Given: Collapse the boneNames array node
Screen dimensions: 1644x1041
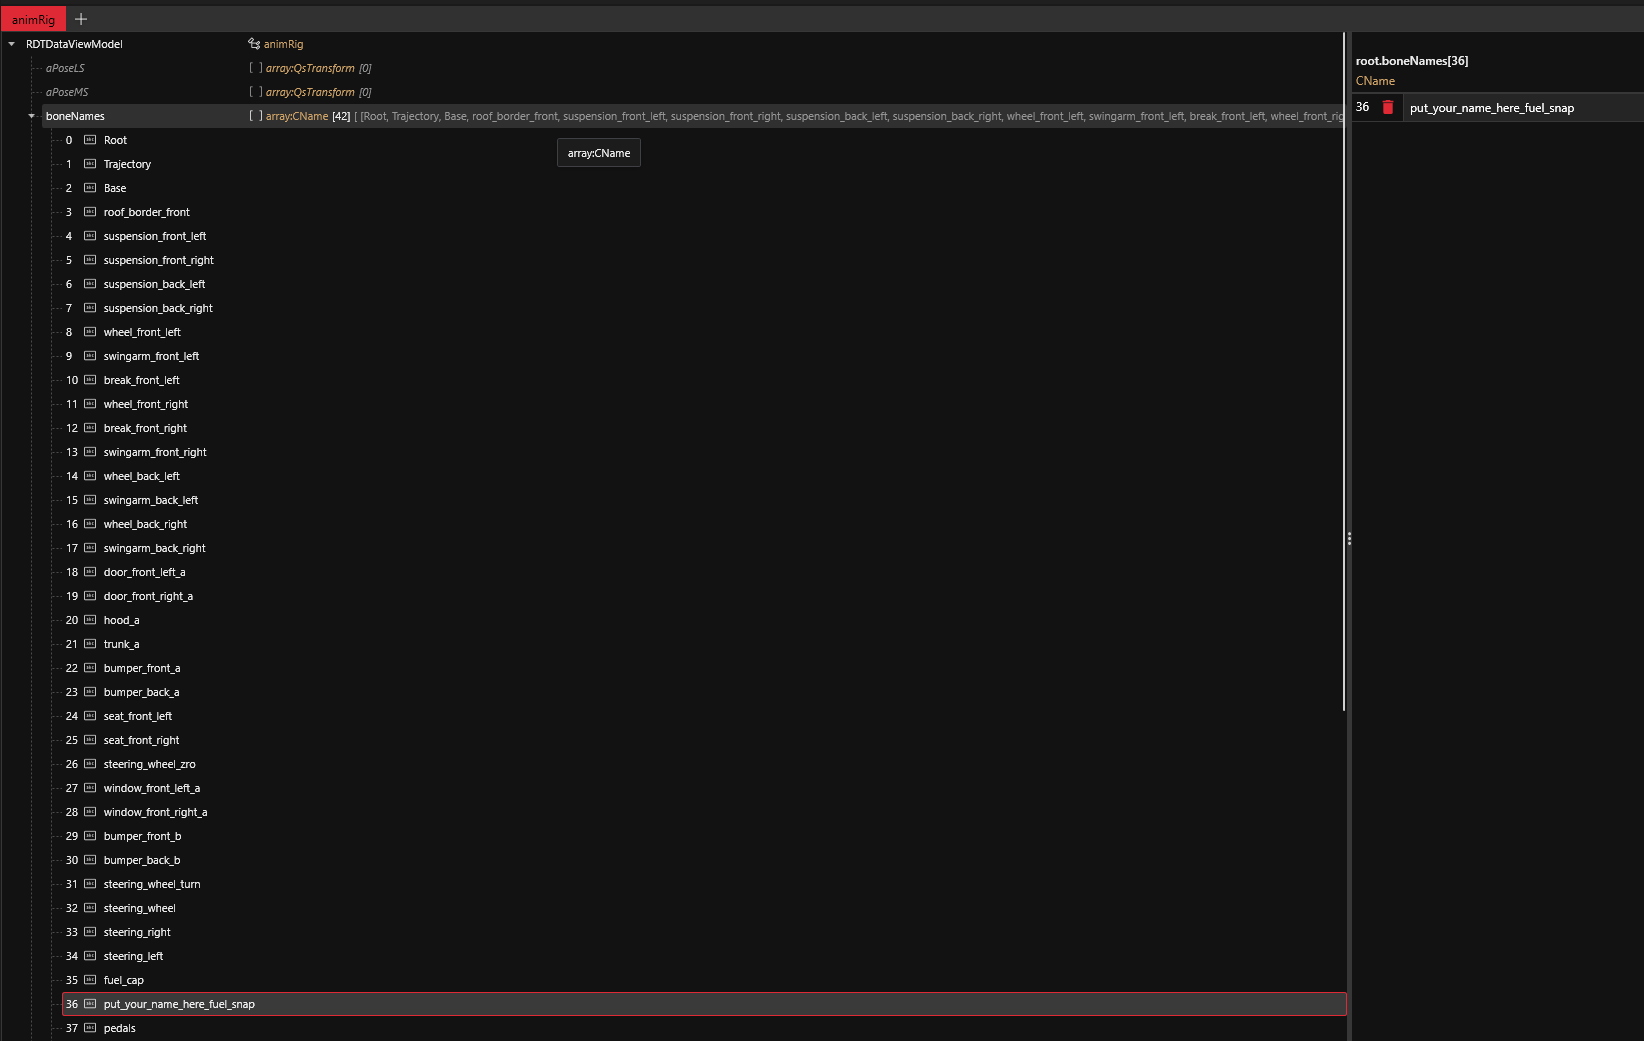Looking at the screenshot, I should 32,116.
